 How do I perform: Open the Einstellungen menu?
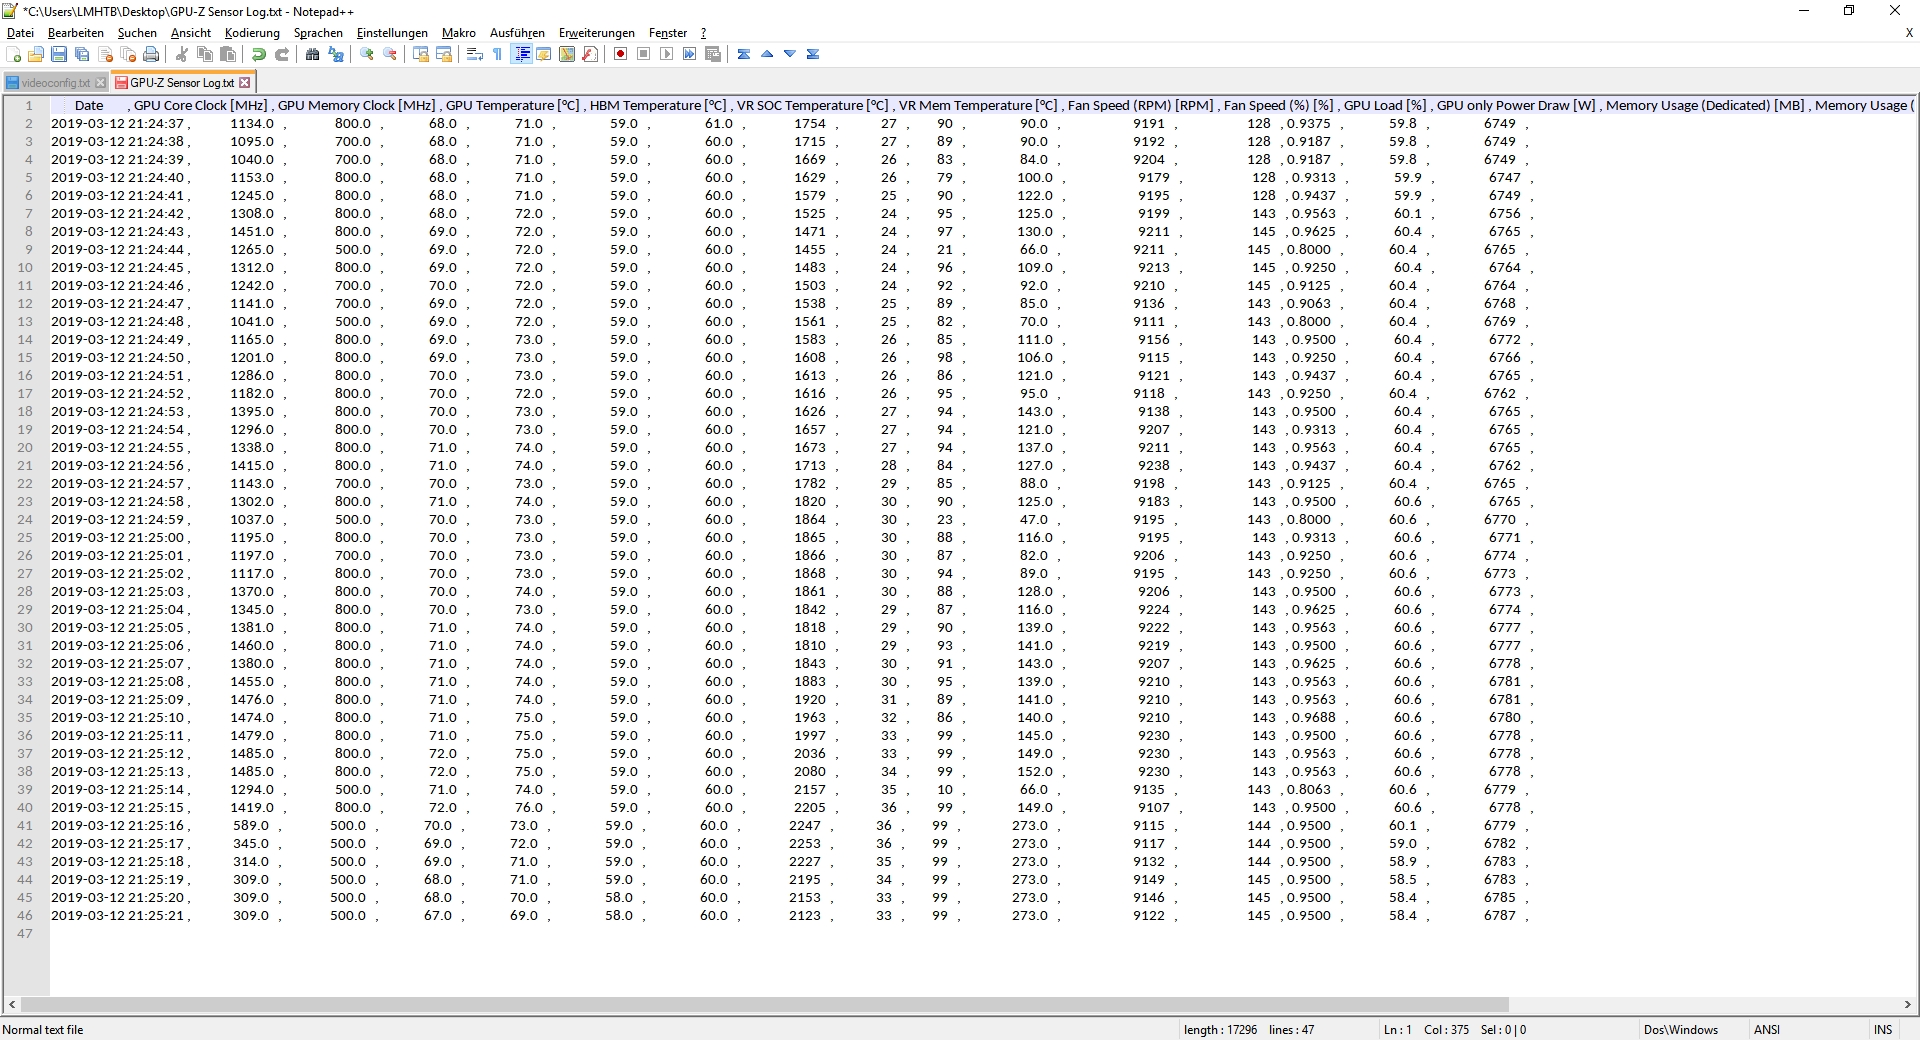tap(392, 33)
